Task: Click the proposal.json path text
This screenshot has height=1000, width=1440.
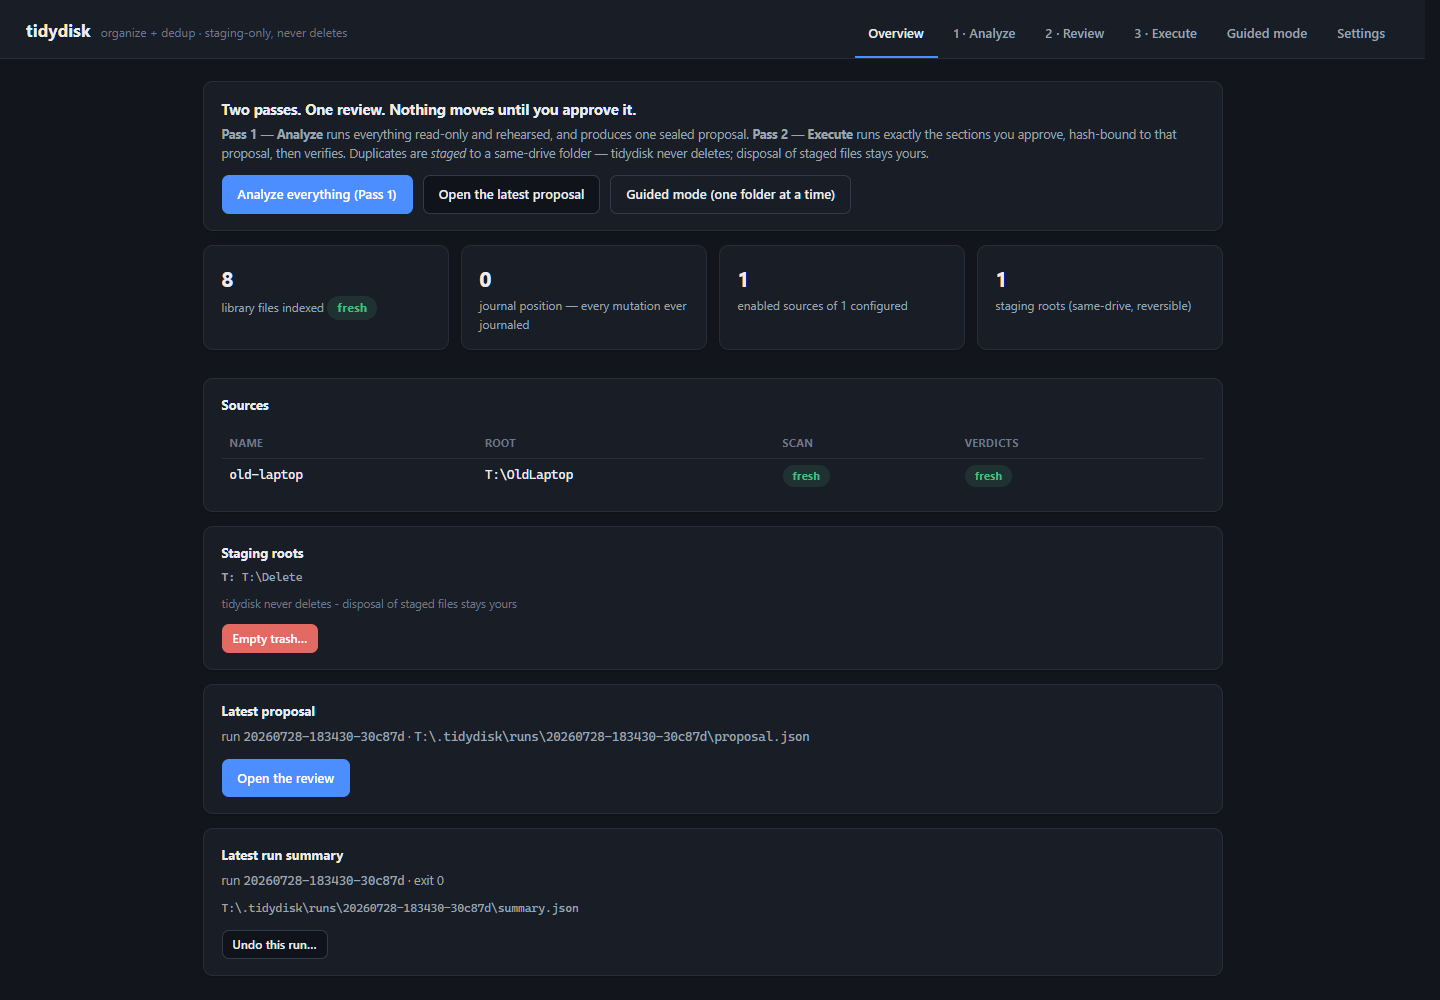Action: 612,737
